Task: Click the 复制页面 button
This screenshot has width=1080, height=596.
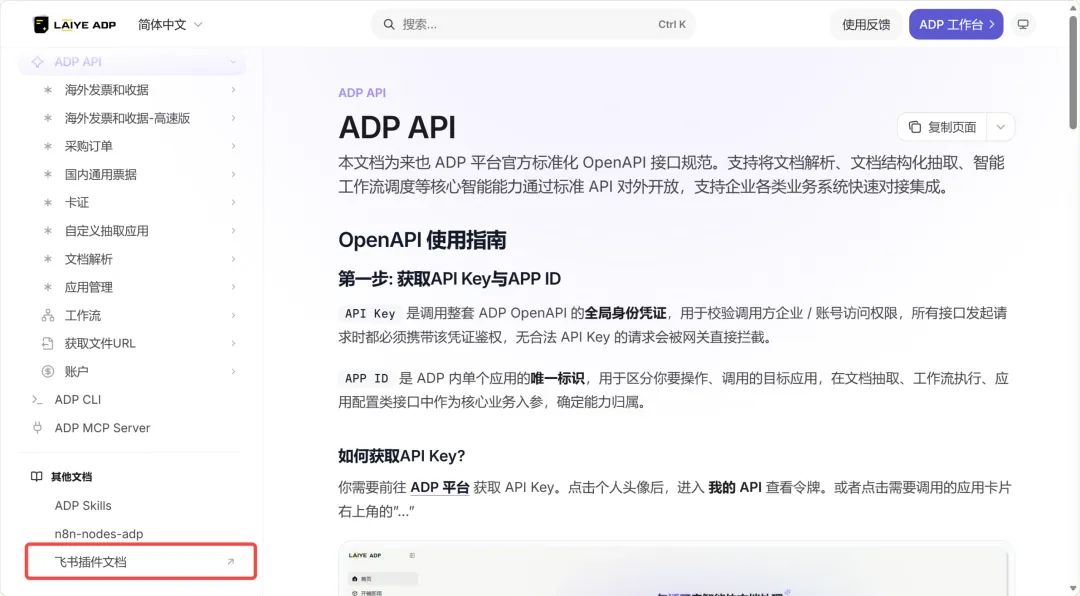Action: pyautogui.click(x=942, y=127)
